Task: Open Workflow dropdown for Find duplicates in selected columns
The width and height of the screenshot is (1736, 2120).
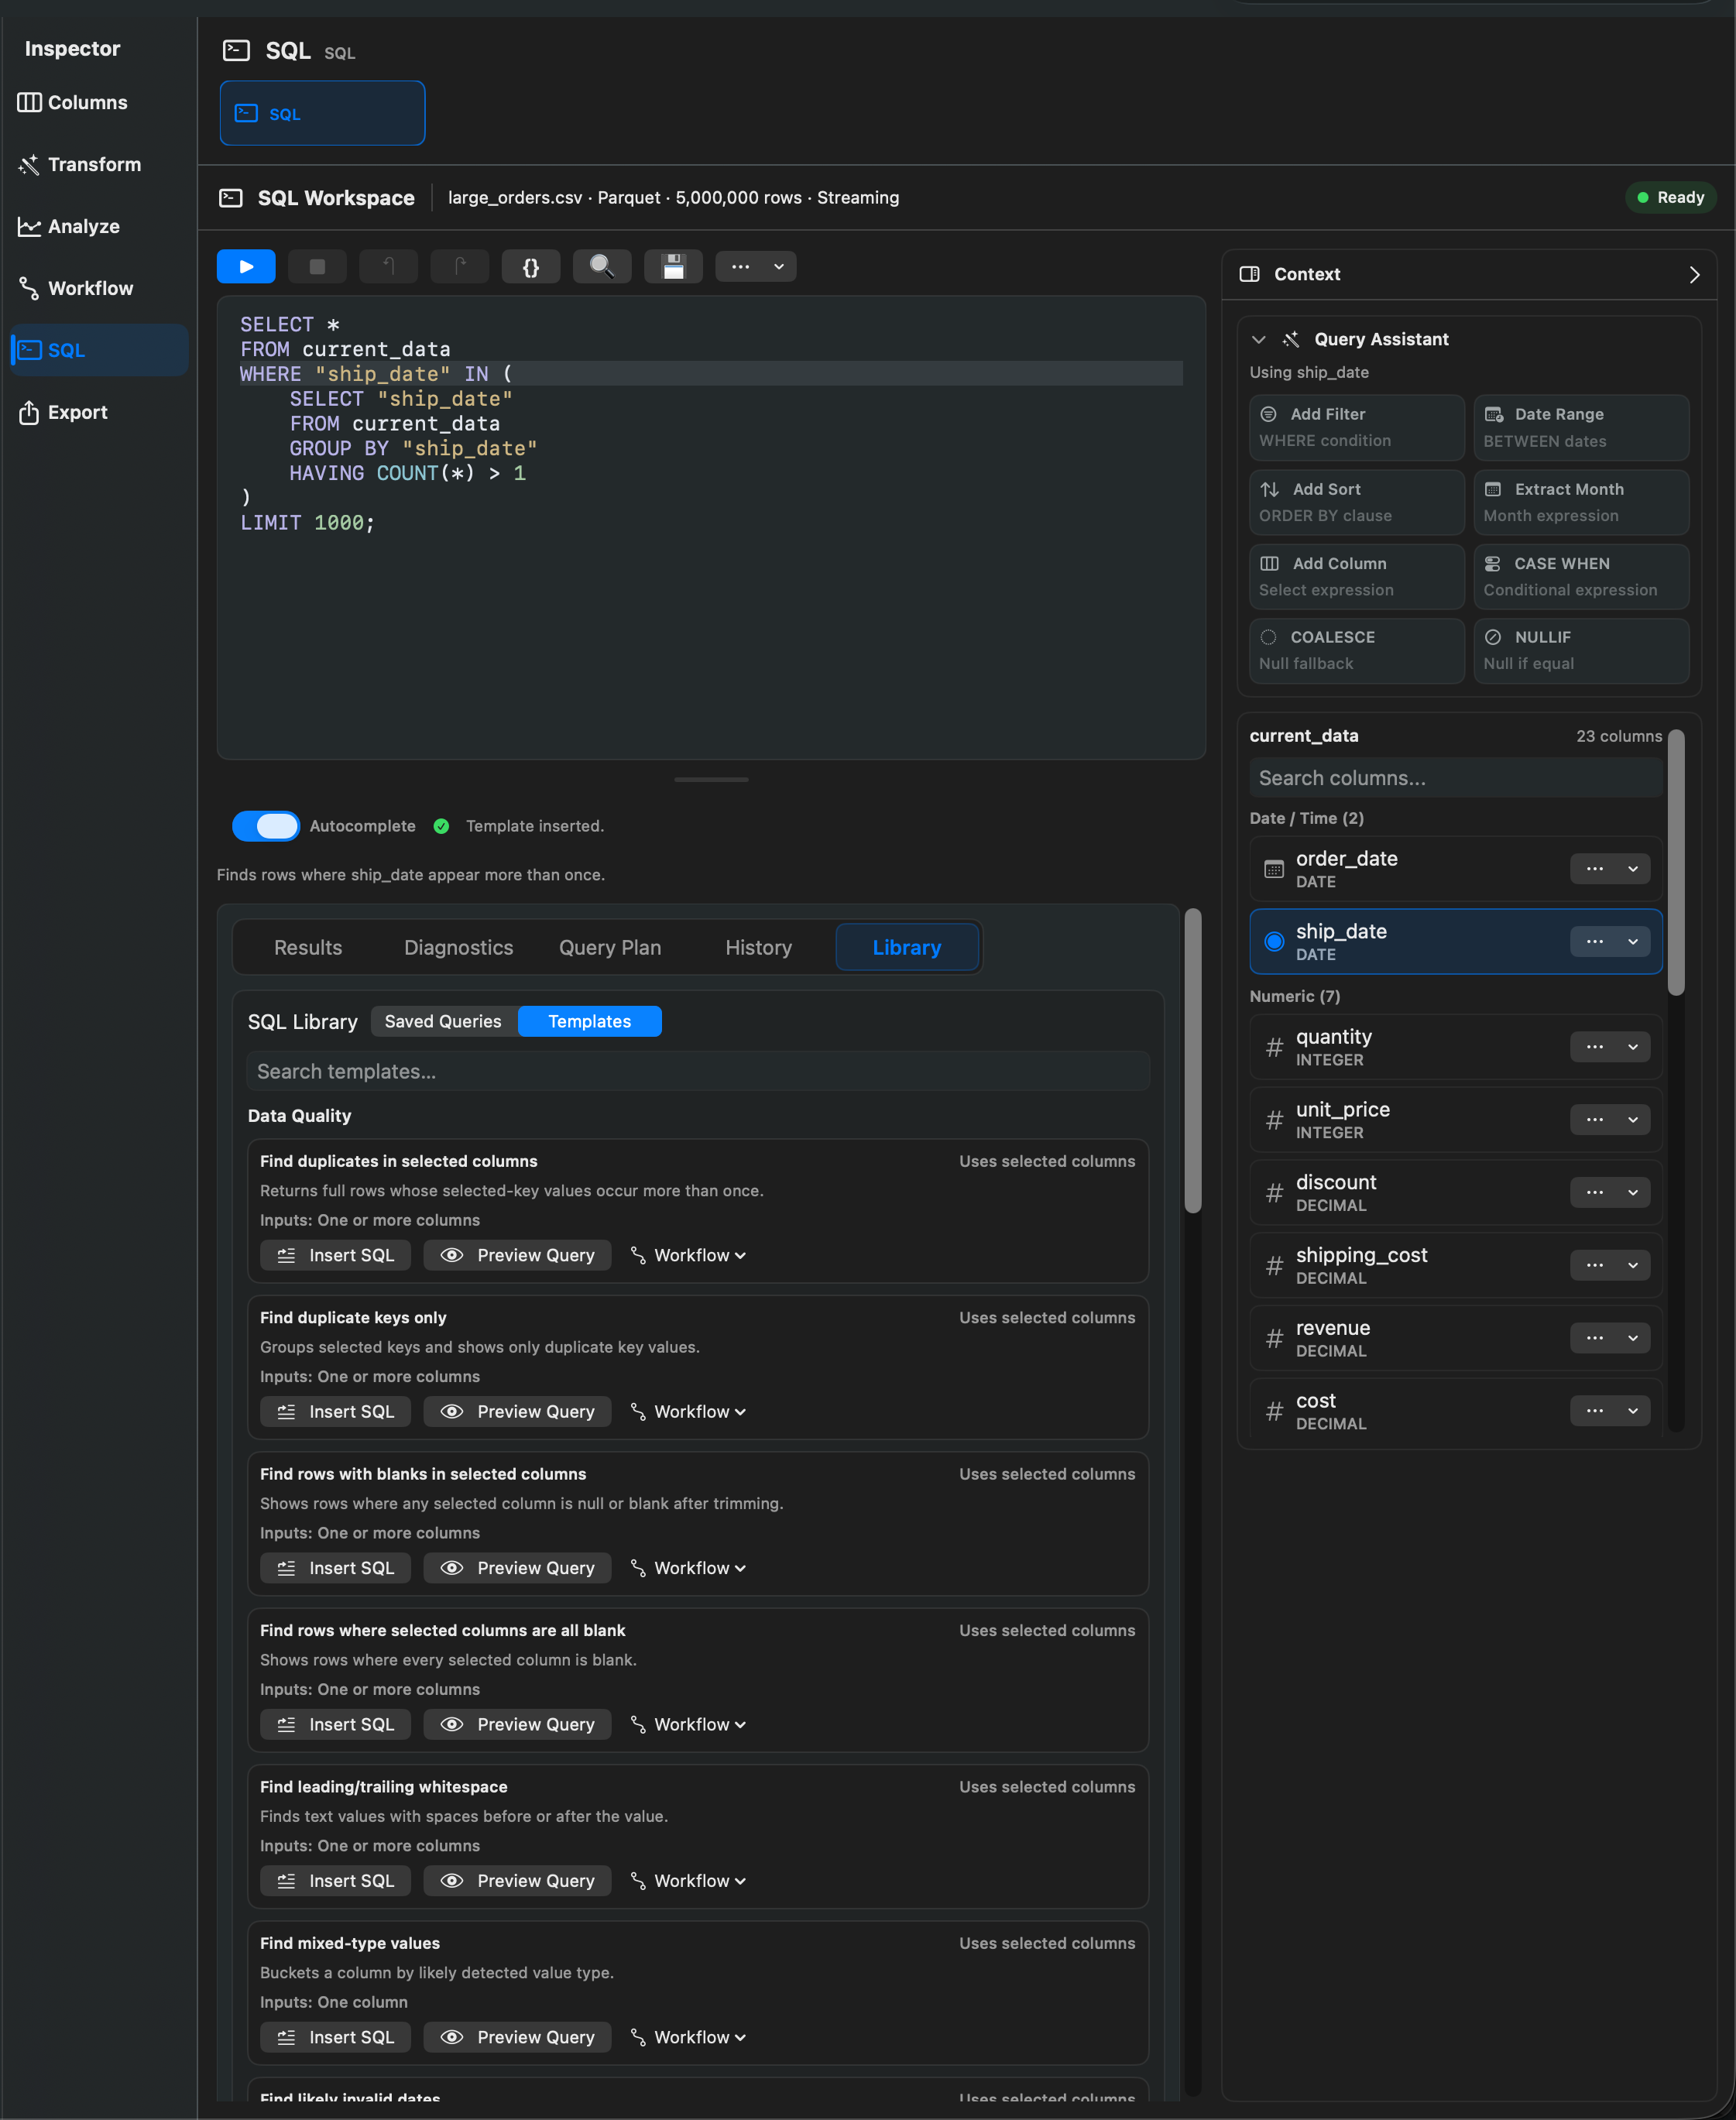Action: tap(688, 1255)
